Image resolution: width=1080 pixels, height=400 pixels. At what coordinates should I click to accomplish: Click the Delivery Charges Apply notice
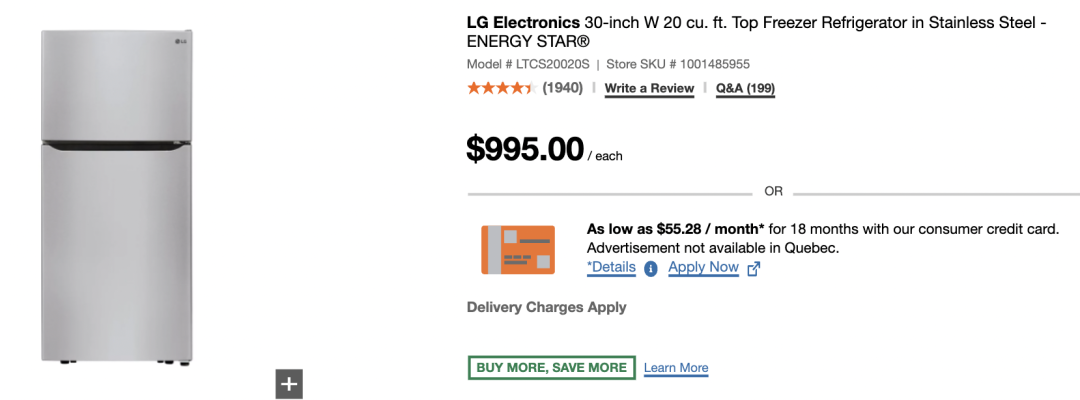(x=546, y=307)
